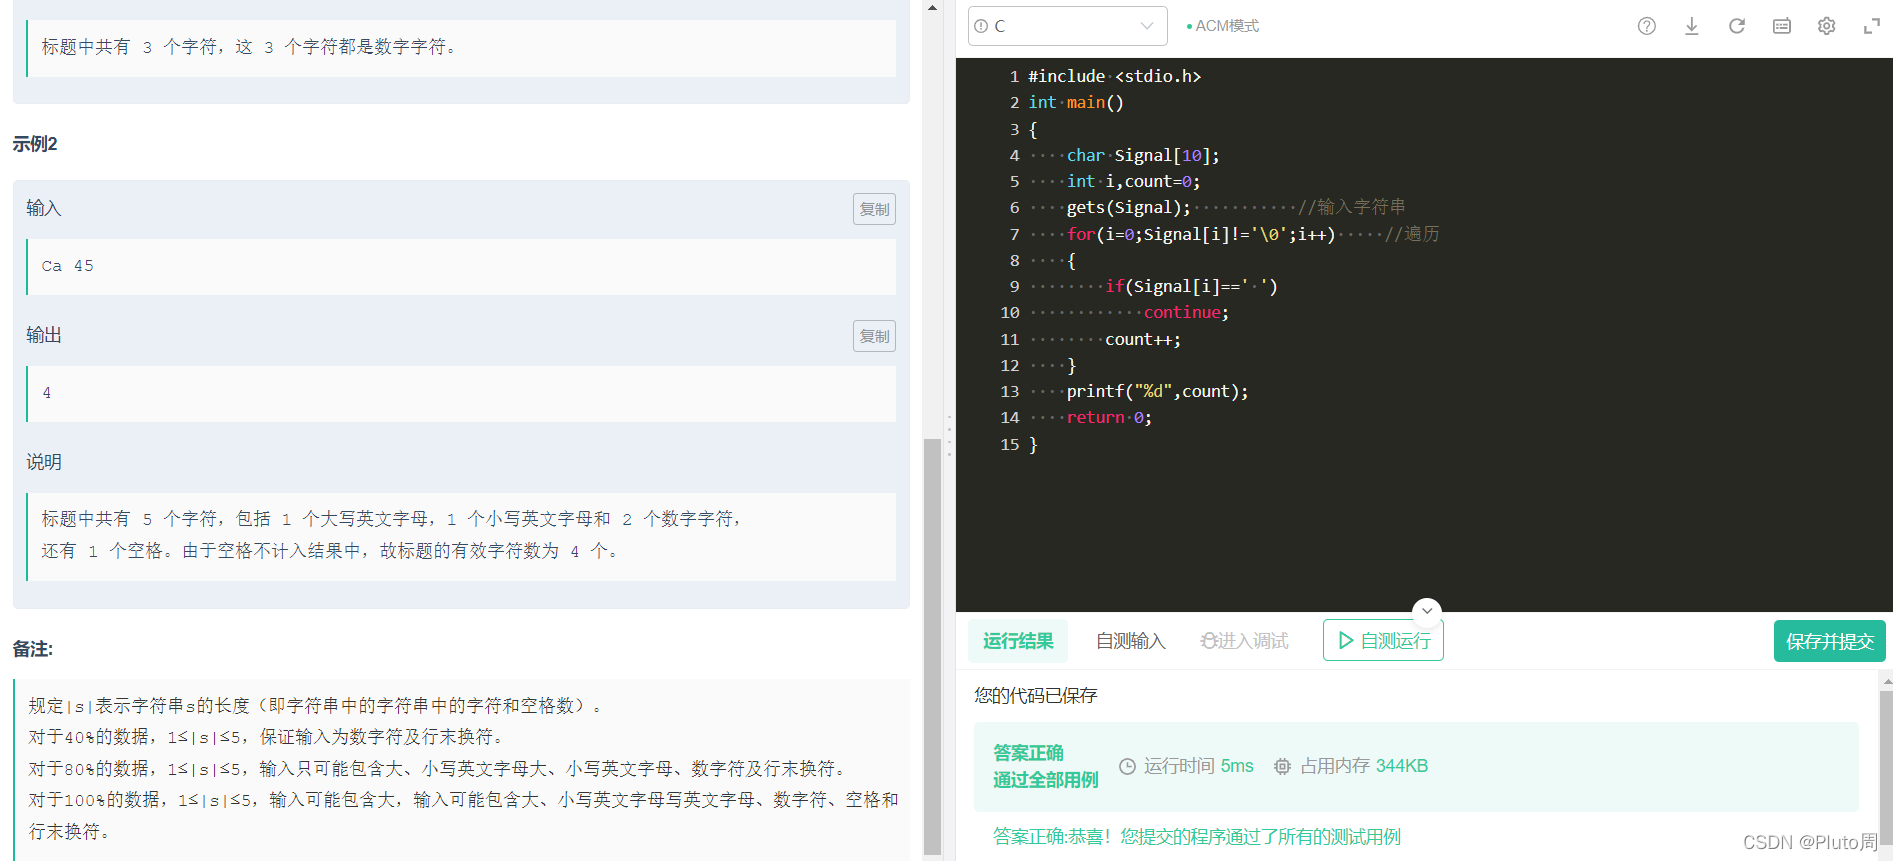Image resolution: width=1893 pixels, height=861 pixels.
Task: Collapse the result panel with chevron
Action: coord(1427,611)
